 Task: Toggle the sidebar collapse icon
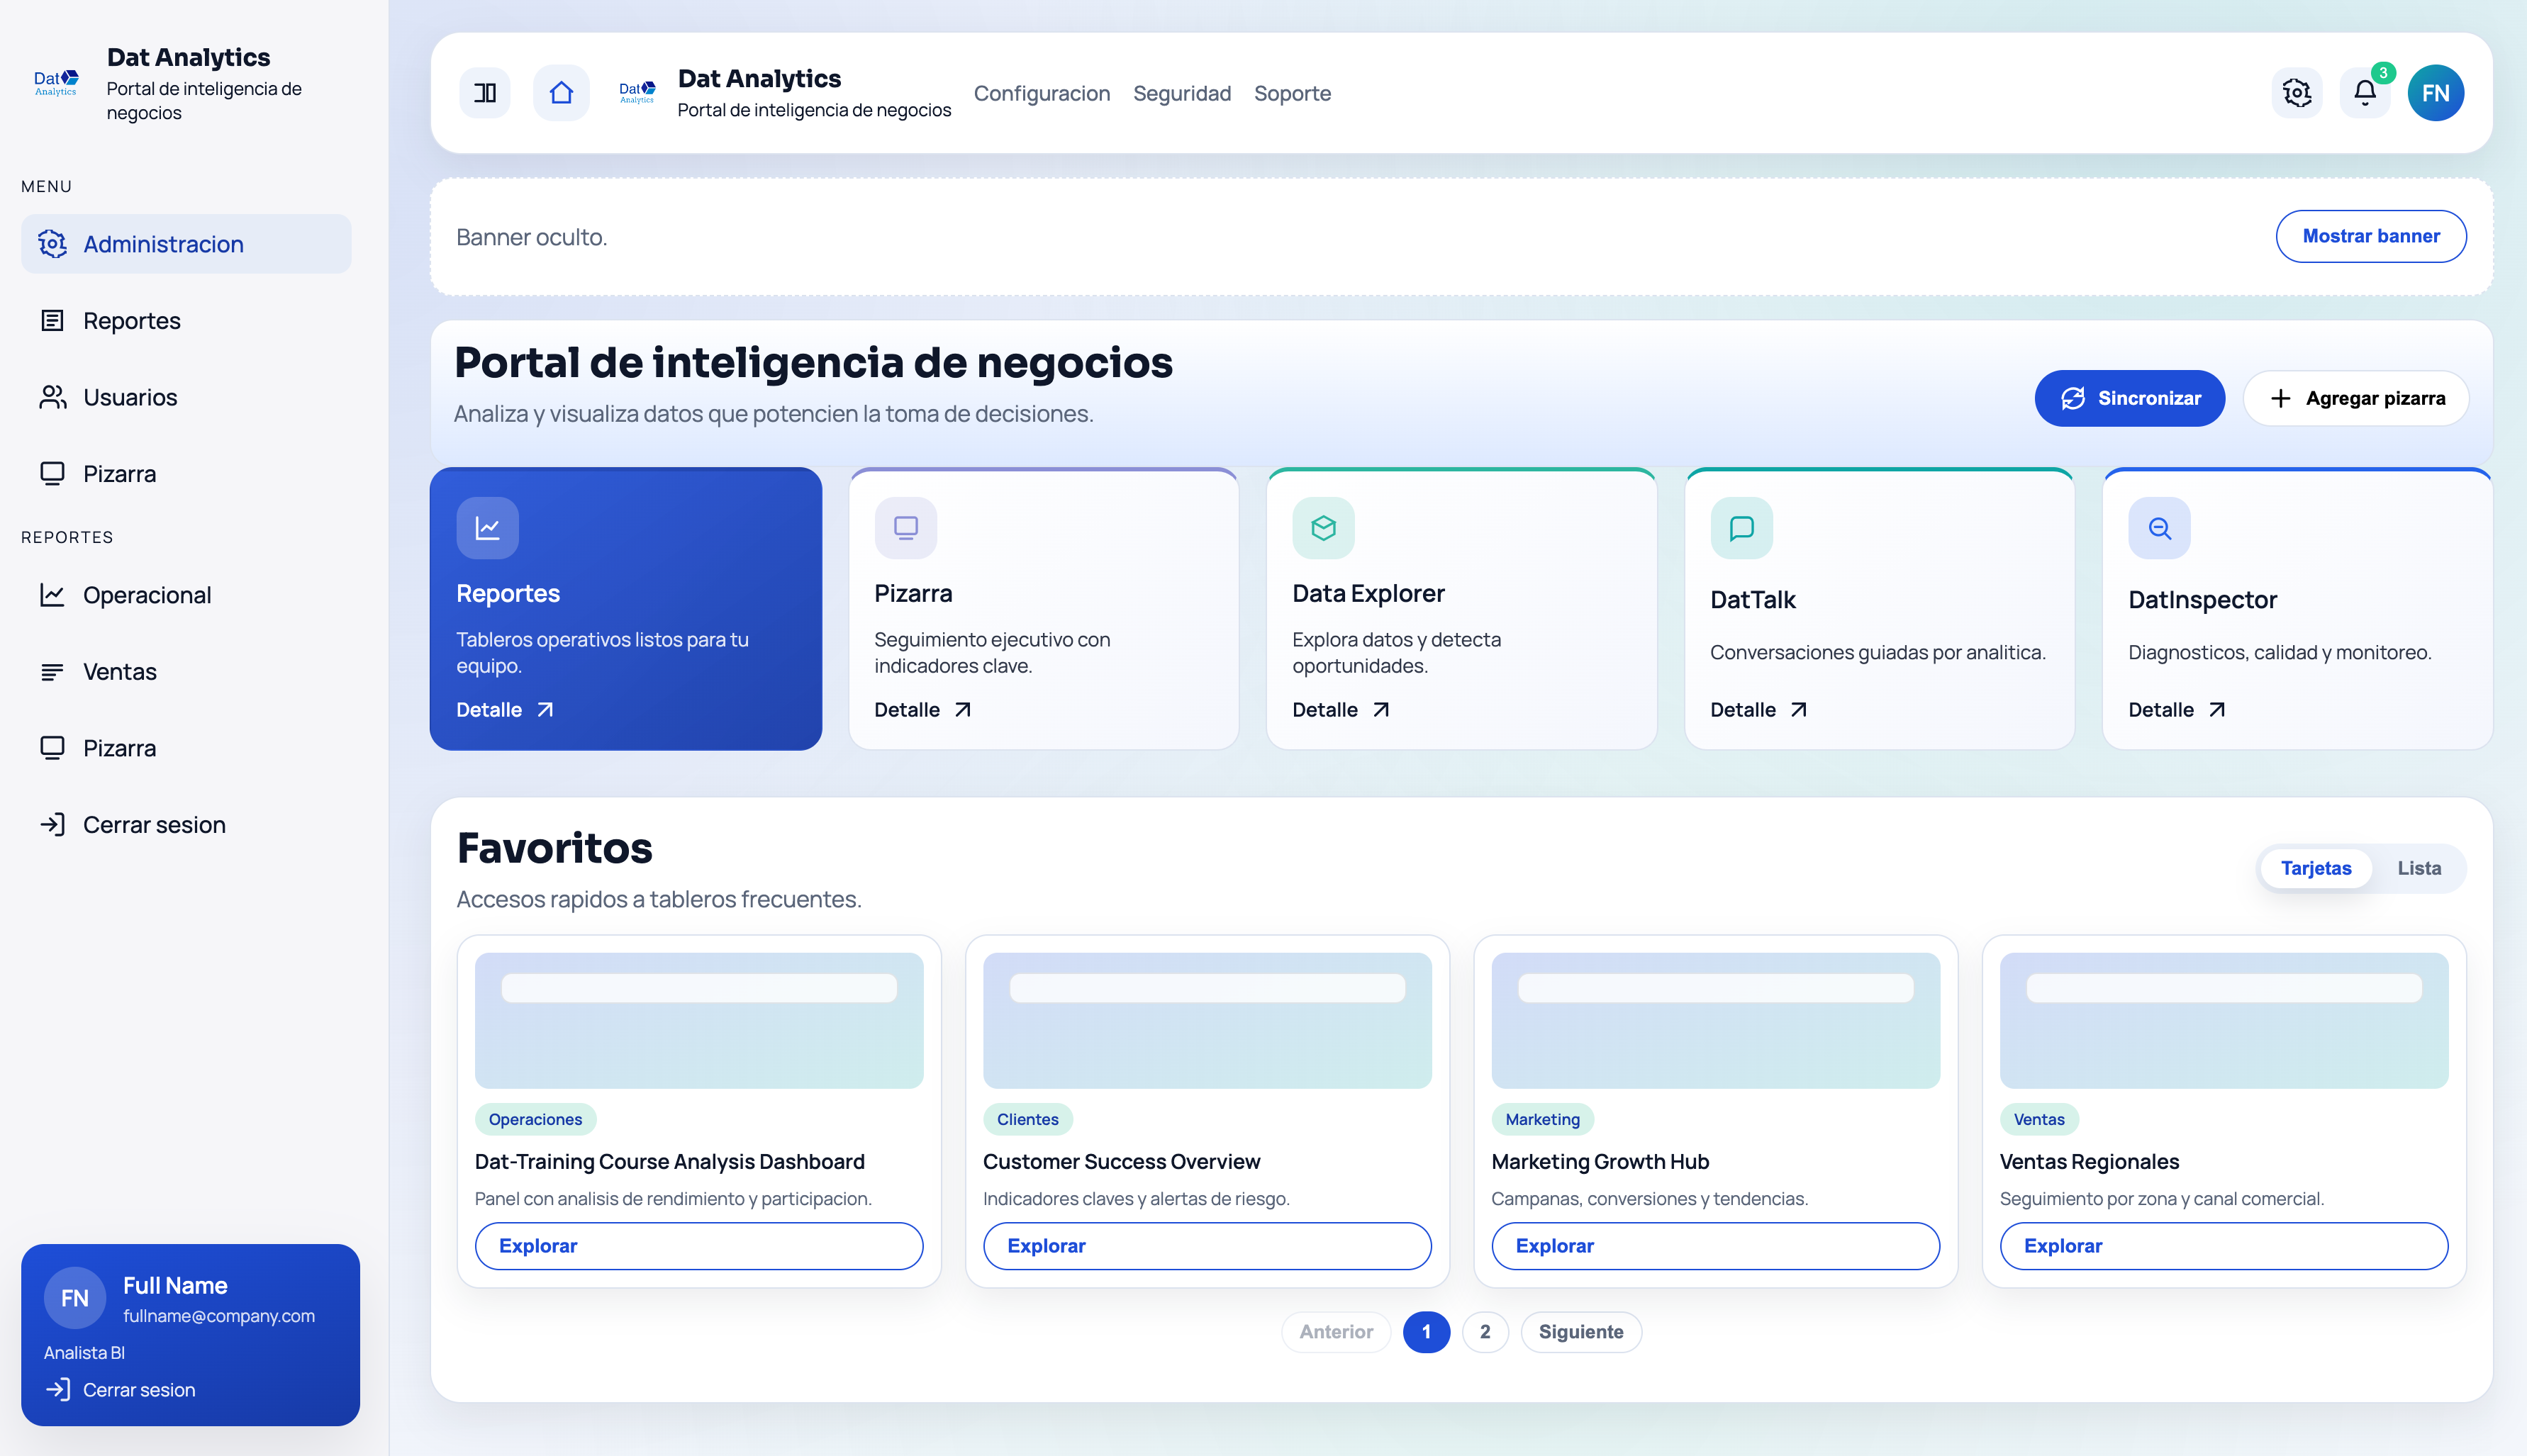485,93
